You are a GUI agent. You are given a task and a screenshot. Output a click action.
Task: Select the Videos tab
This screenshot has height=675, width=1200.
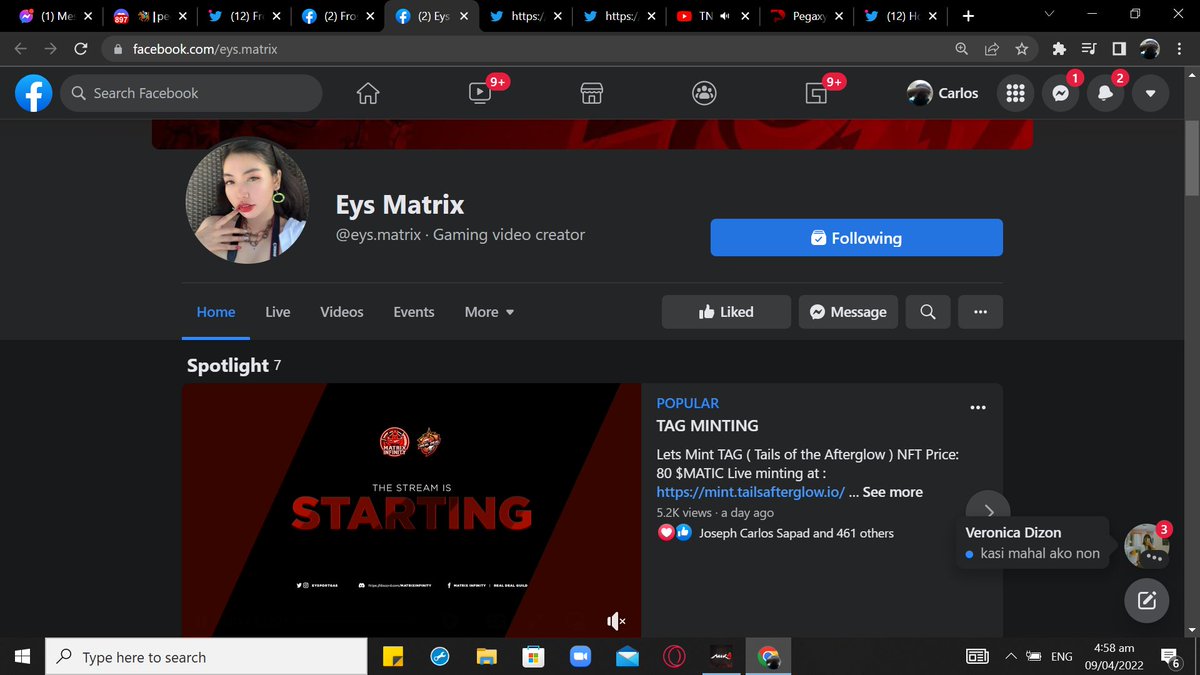[342, 312]
